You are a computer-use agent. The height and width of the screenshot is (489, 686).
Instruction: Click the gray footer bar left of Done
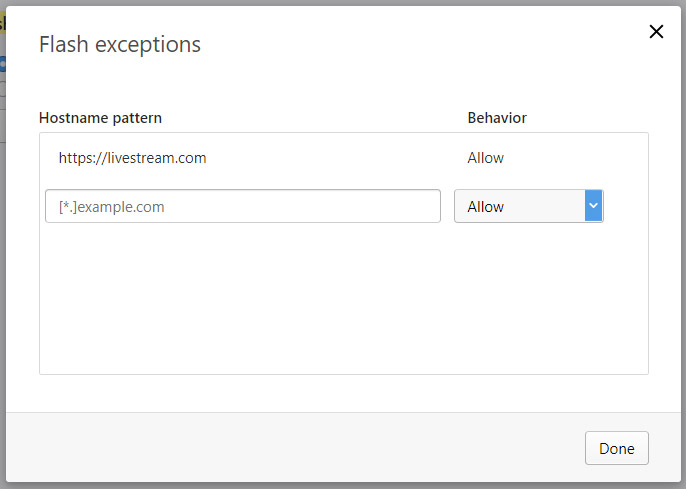293,447
